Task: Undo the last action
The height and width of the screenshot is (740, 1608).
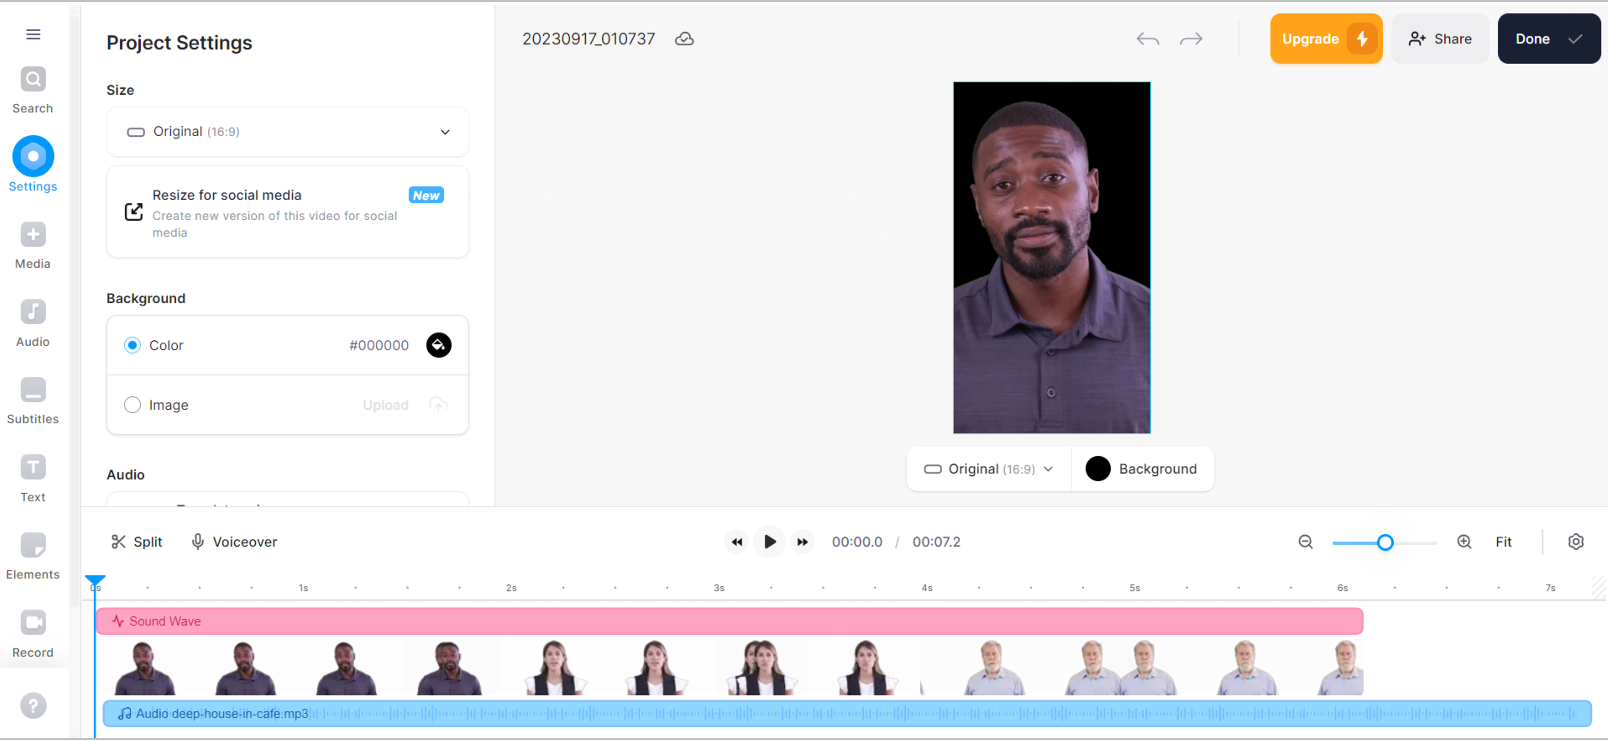Action: click(x=1148, y=39)
